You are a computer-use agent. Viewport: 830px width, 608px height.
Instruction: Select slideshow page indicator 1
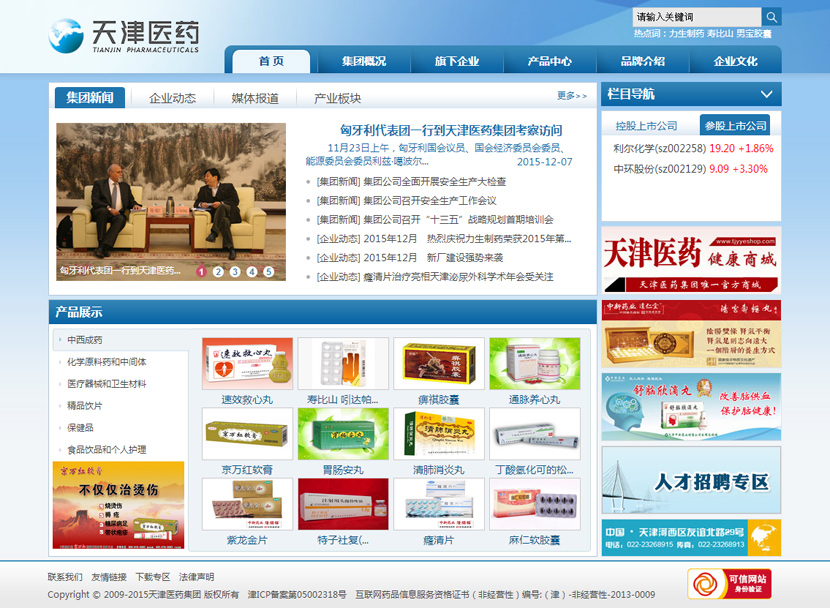tap(201, 271)
